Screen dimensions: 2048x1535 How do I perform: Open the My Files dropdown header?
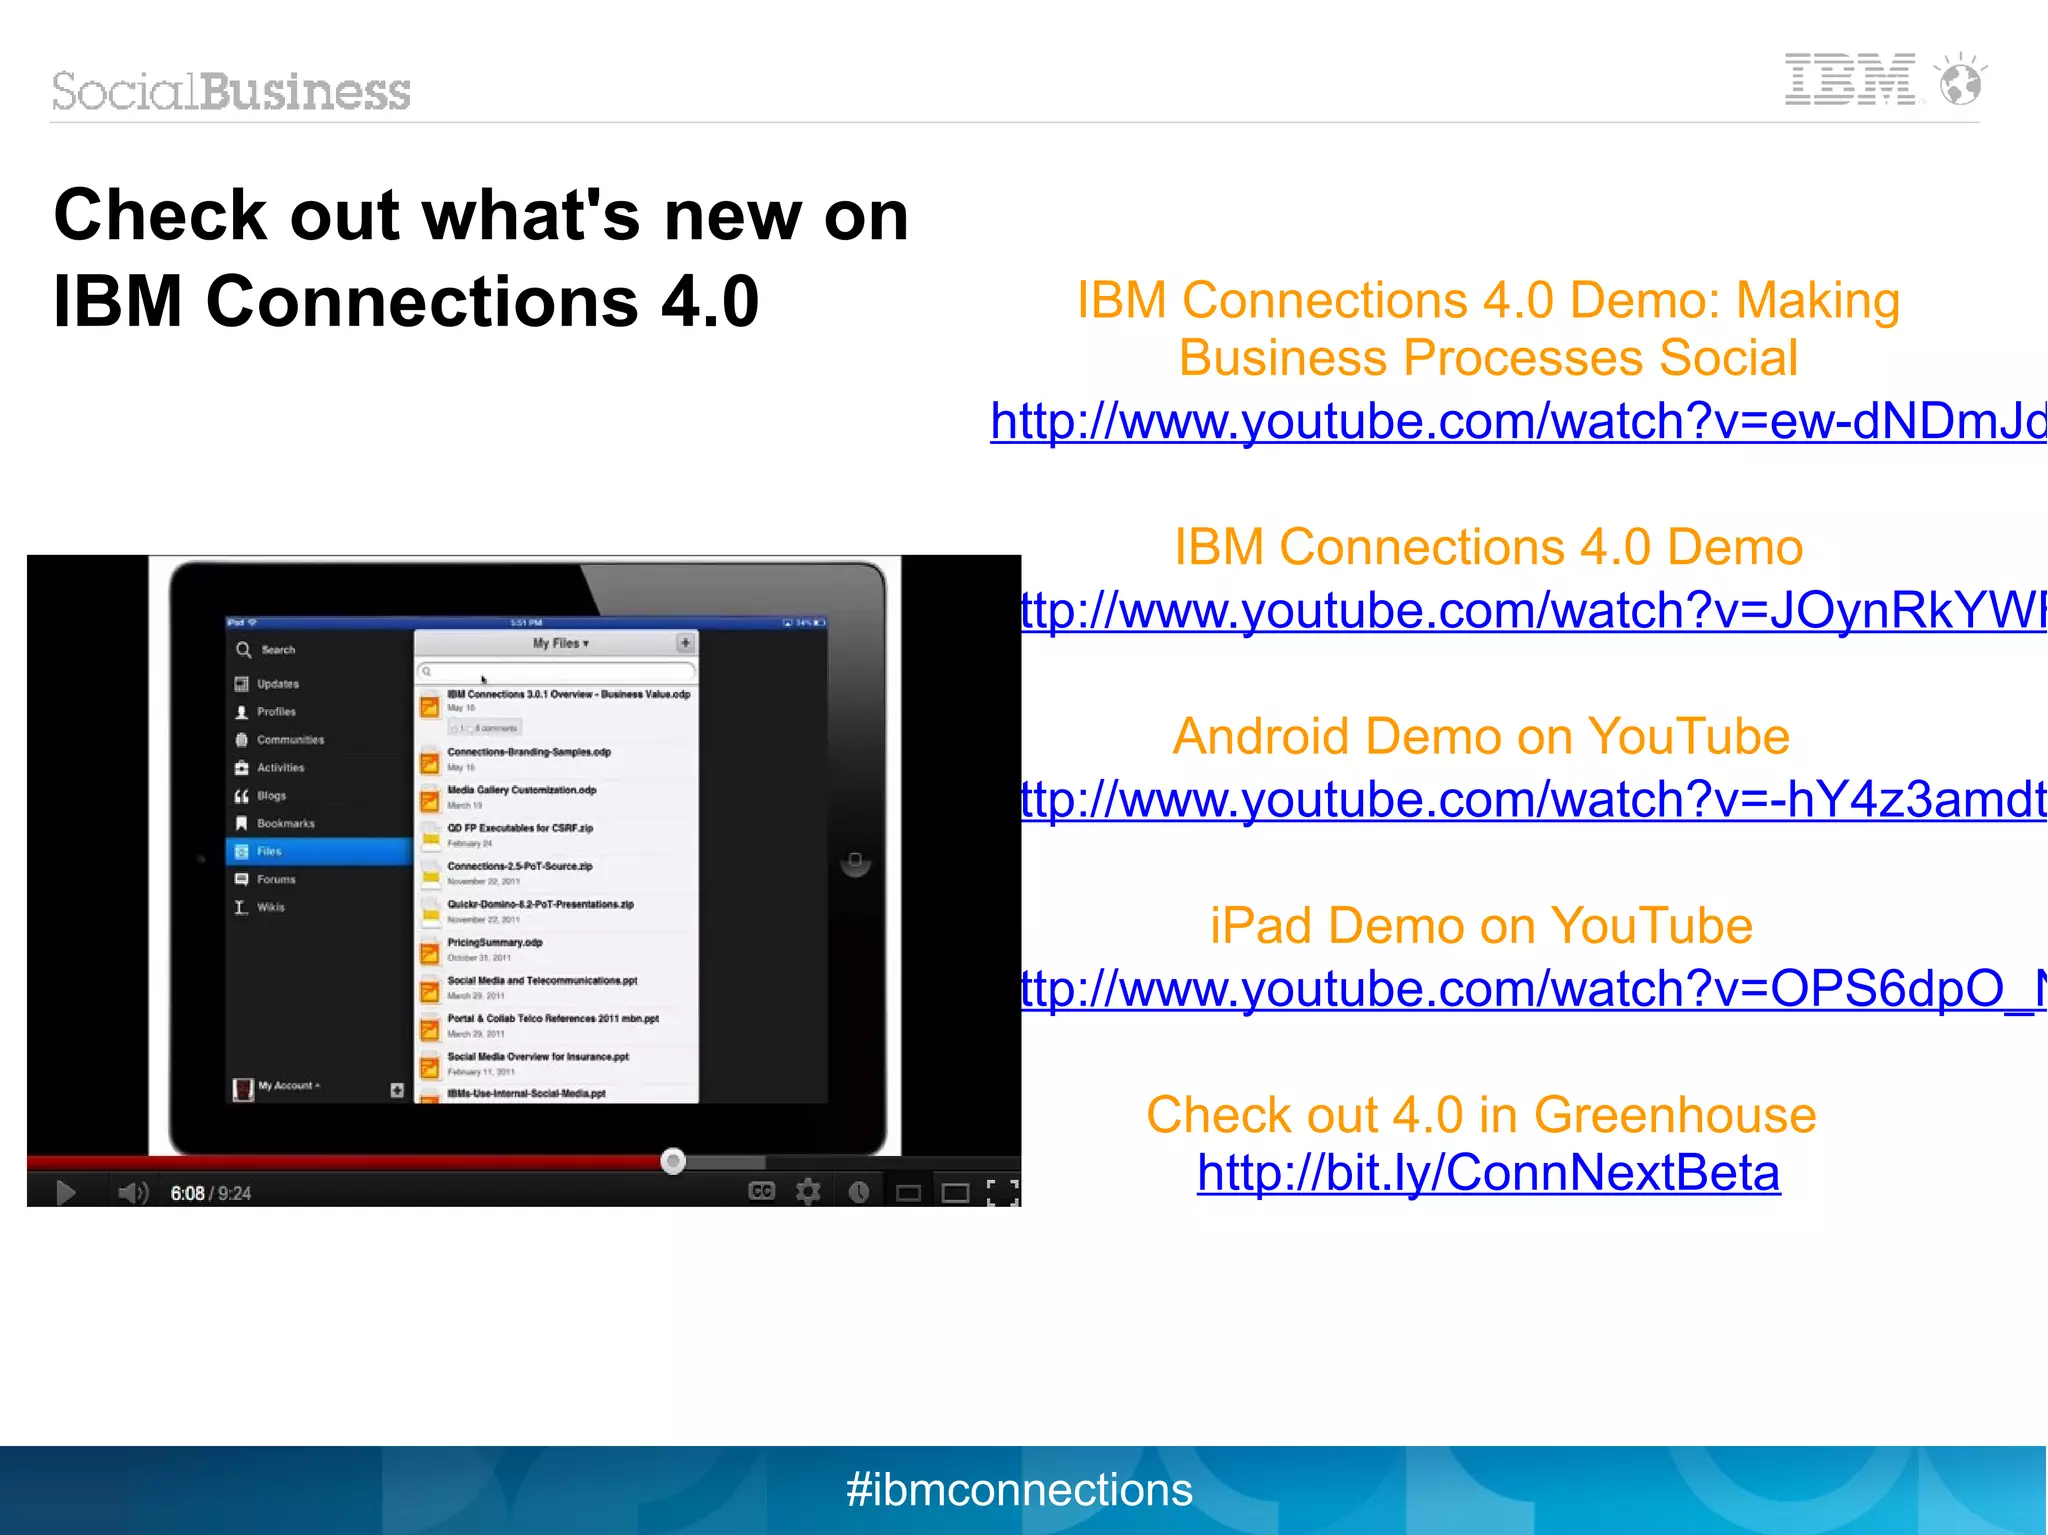click(x=560, y=643)
